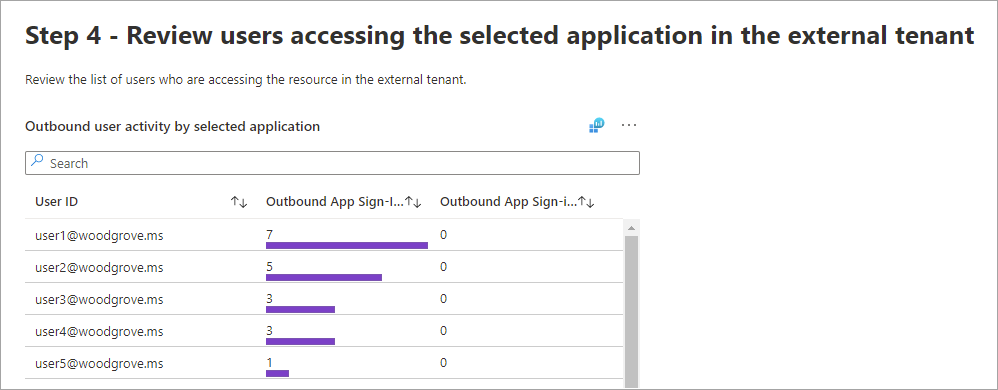Click the purple bar showing 5 sign-ins
Image resolution: width=998 pixels, height=390 pixels.
coord(324,277)
